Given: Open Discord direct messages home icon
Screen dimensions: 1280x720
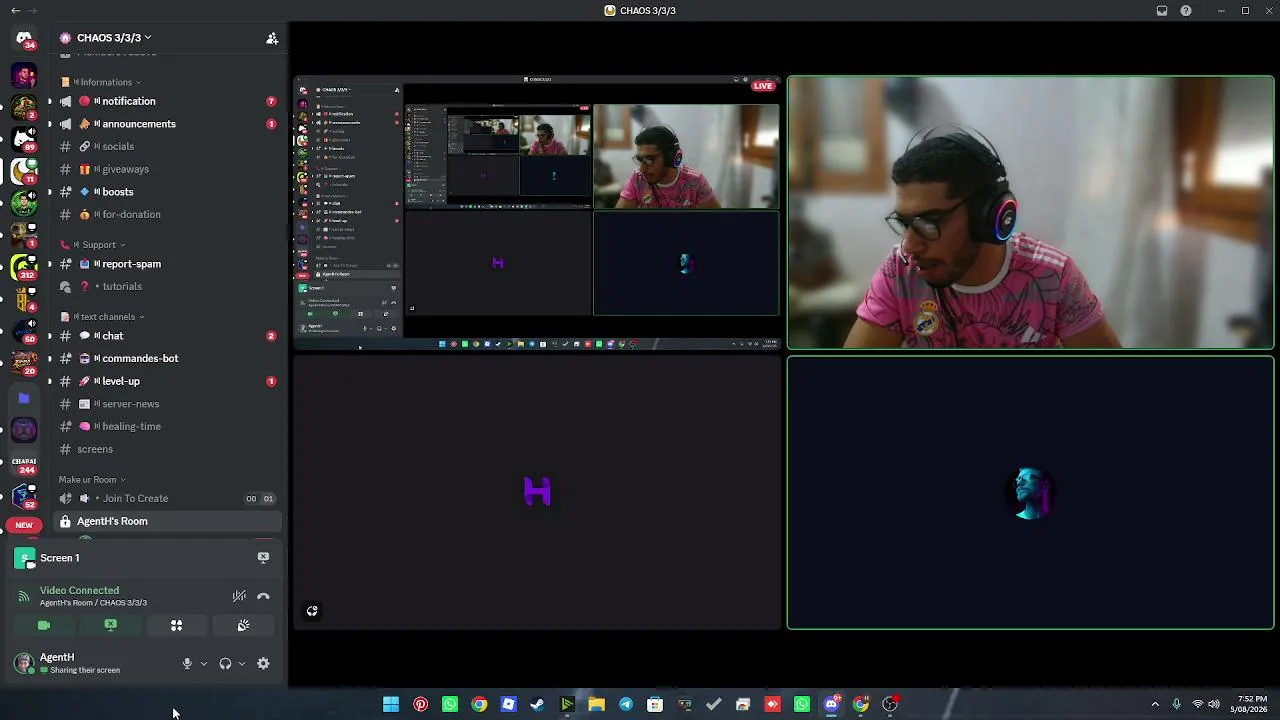Looking at the screenshot, I should (24, 38).
